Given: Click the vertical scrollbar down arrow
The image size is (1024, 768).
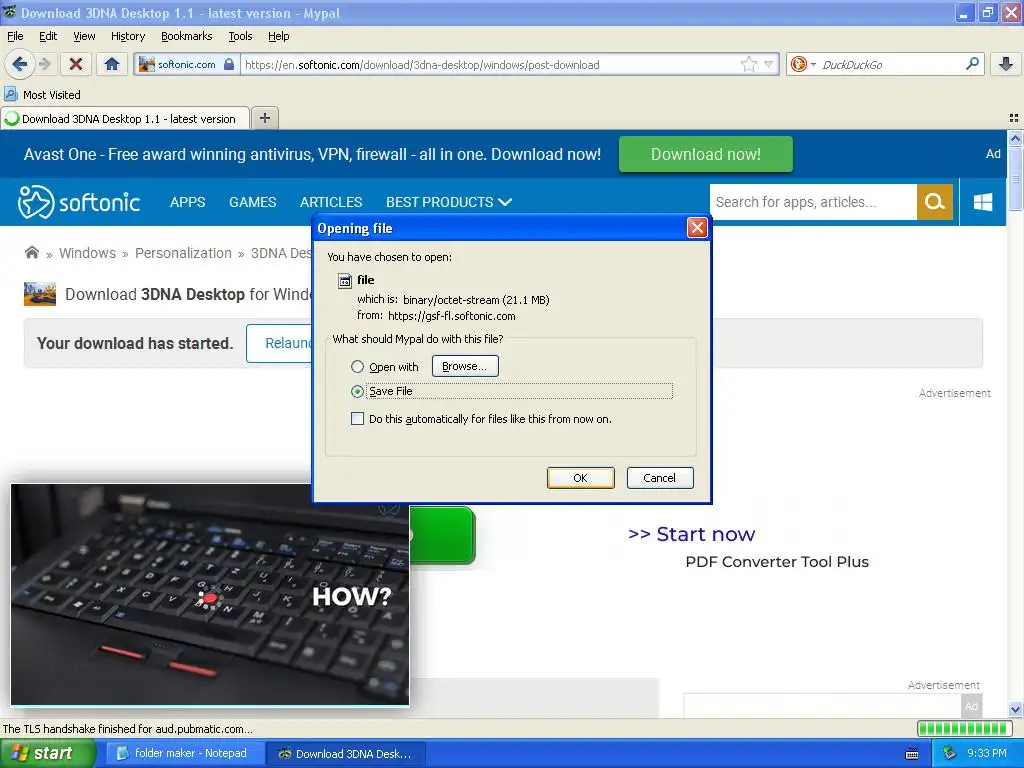Looking at the screenshot, I should 1015,709.
